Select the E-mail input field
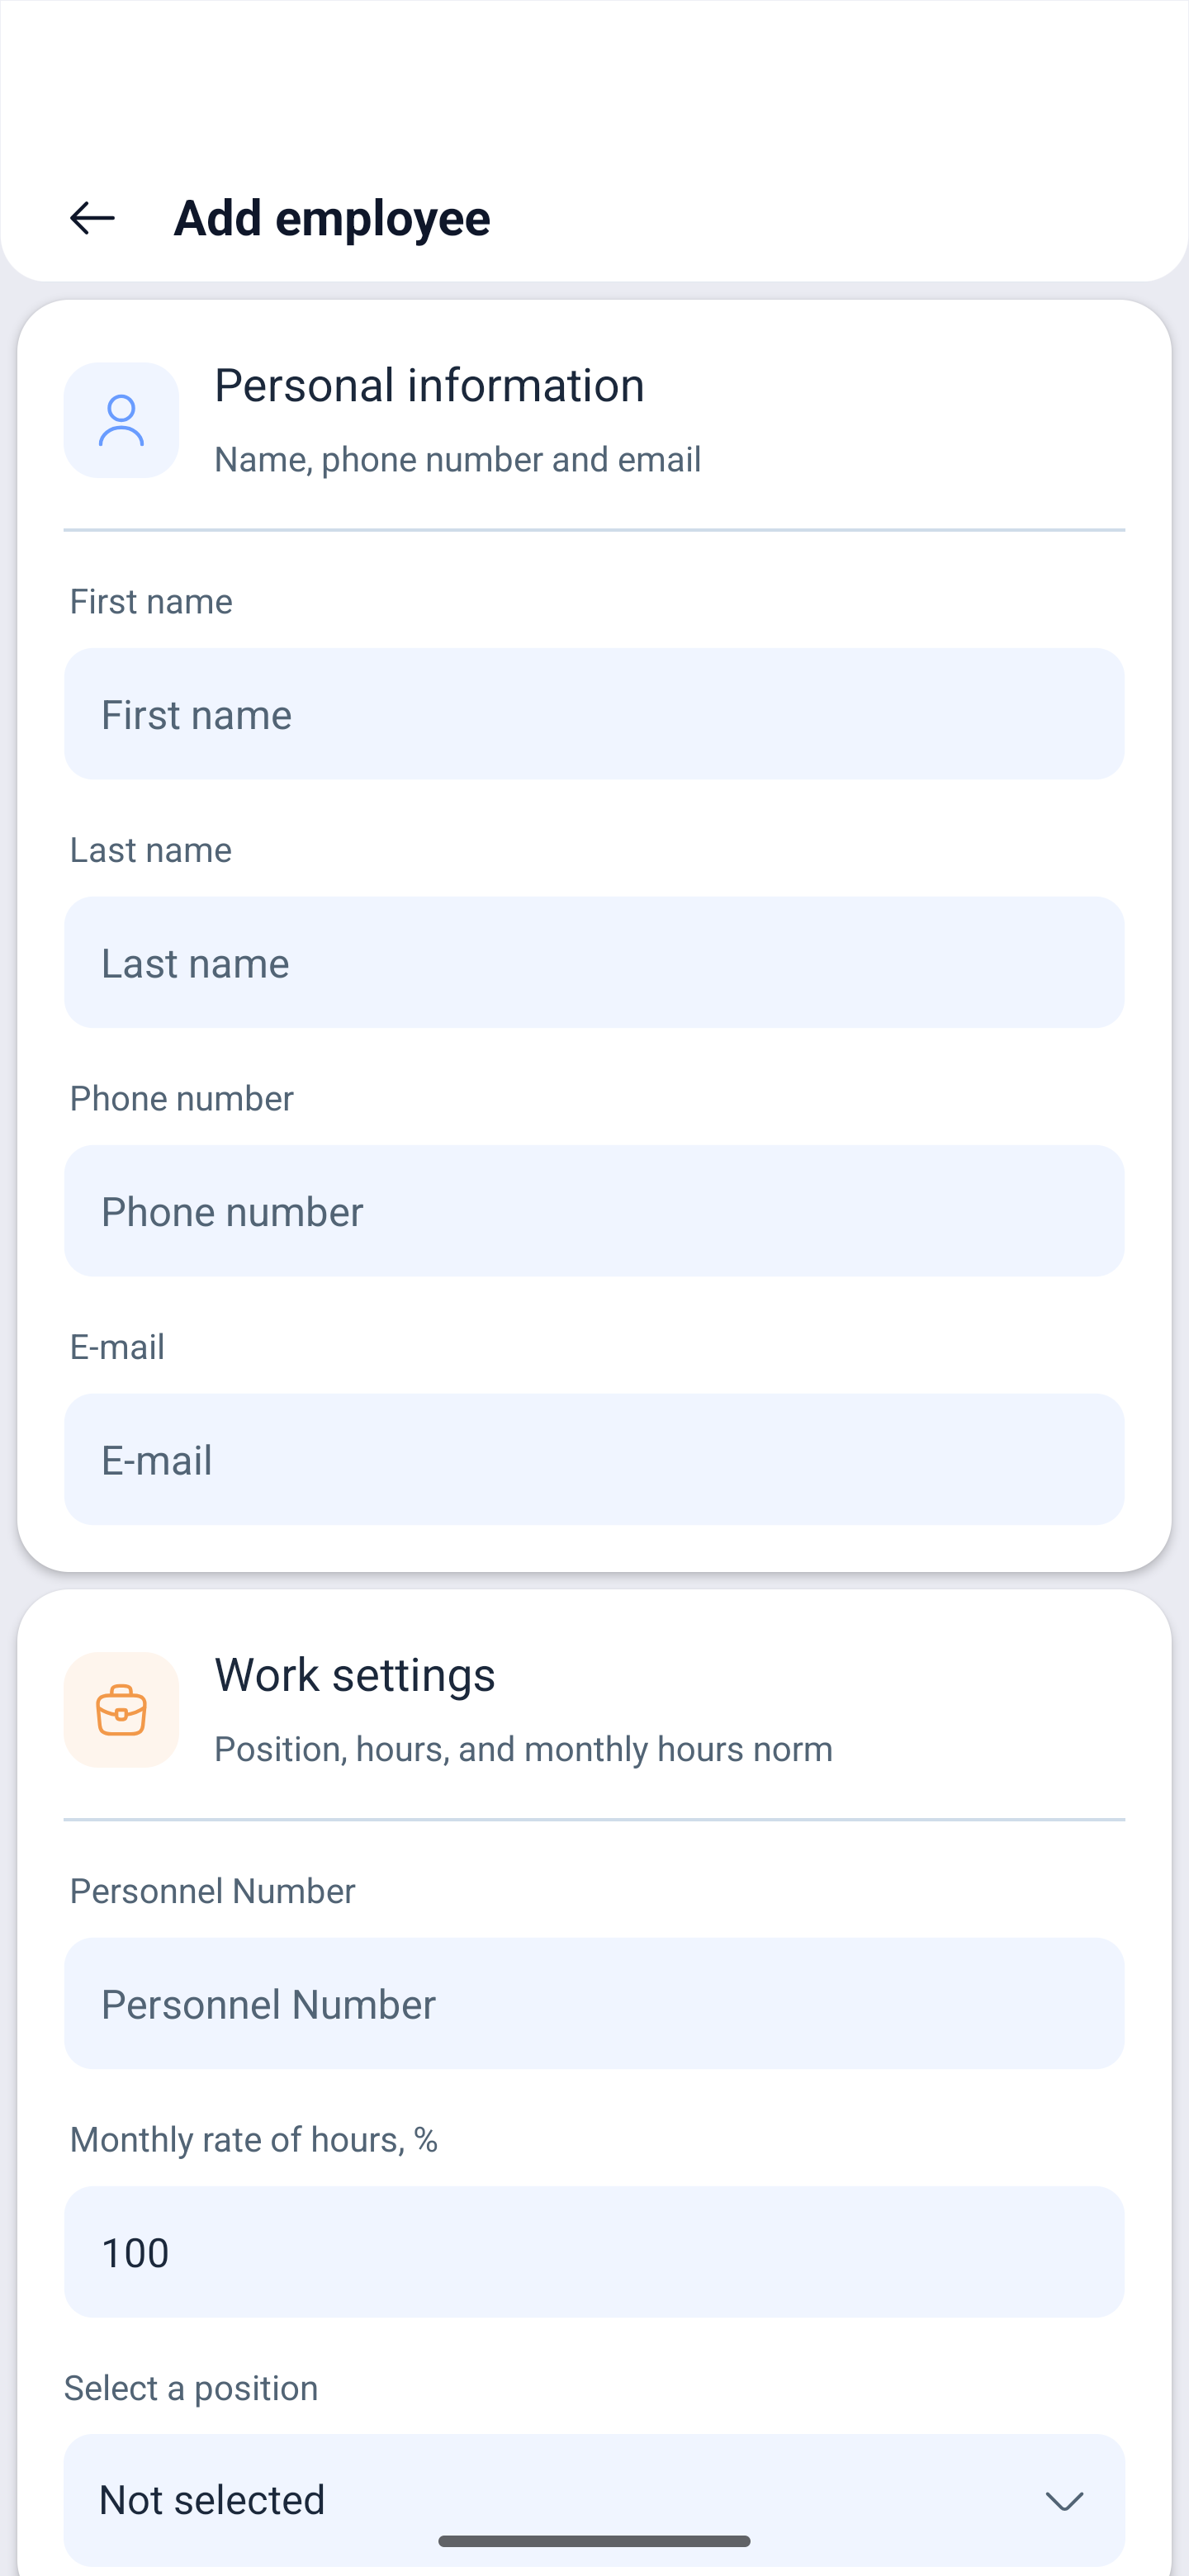Image resolution: width=1189 pixels, height=2576 pixels. pos(594,1459)
